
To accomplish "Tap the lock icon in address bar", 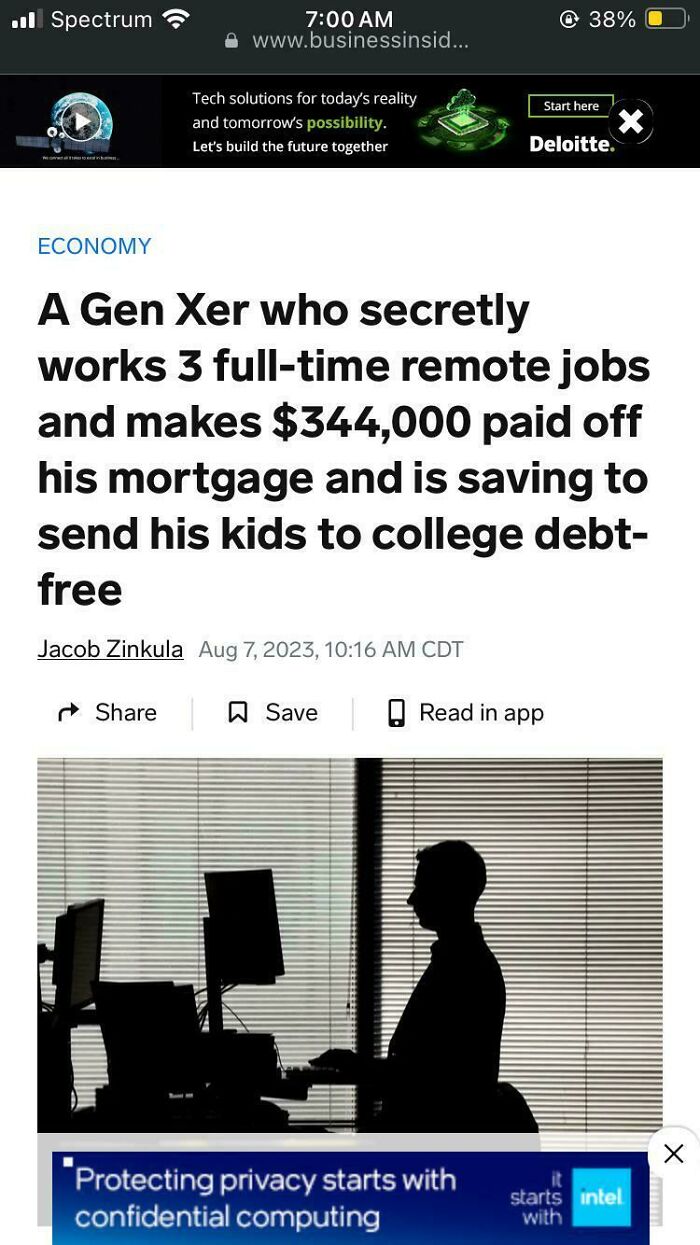I will point(233,41).
